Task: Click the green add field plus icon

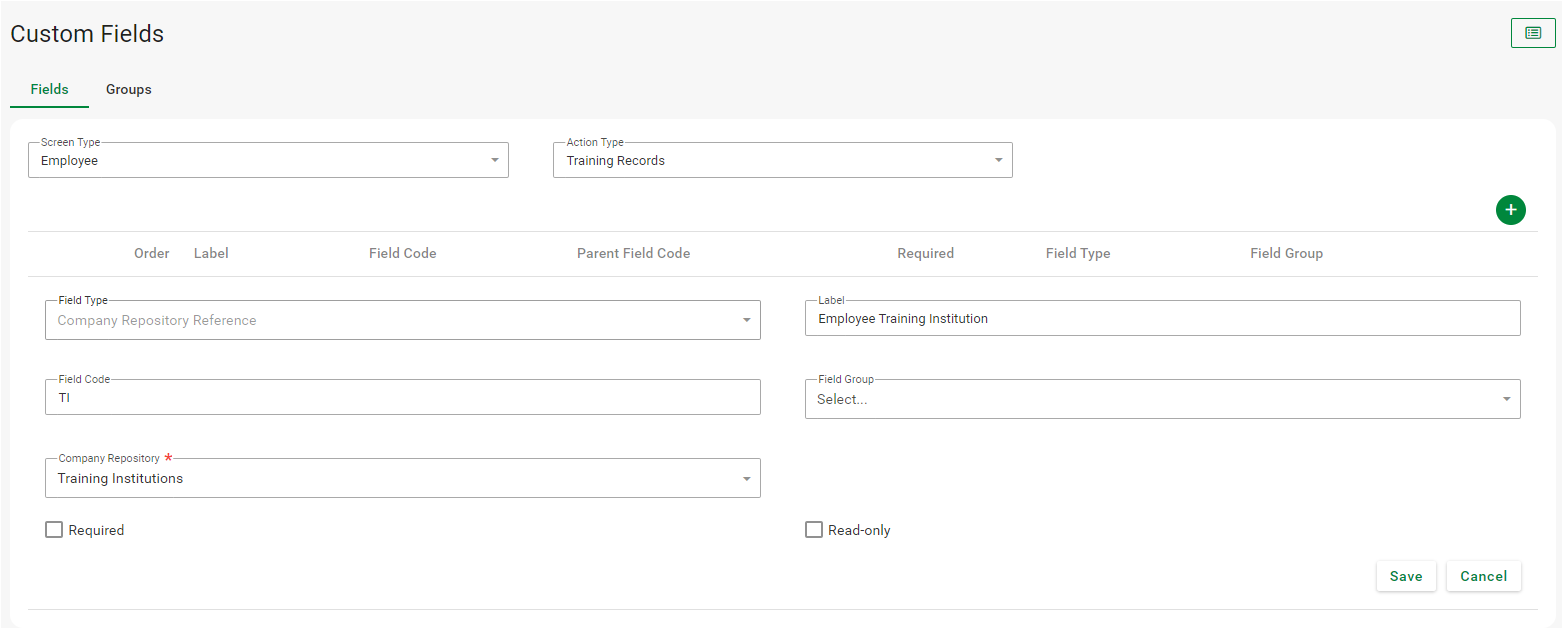Action: point(1510,210)
